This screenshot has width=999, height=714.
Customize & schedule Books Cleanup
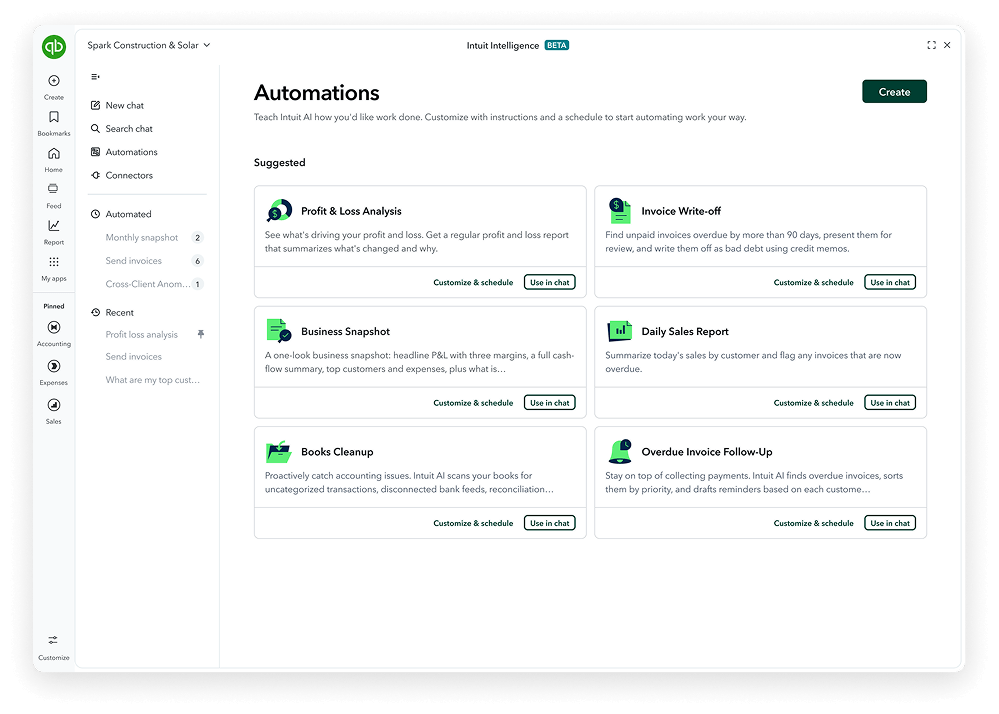coord(473,523)
